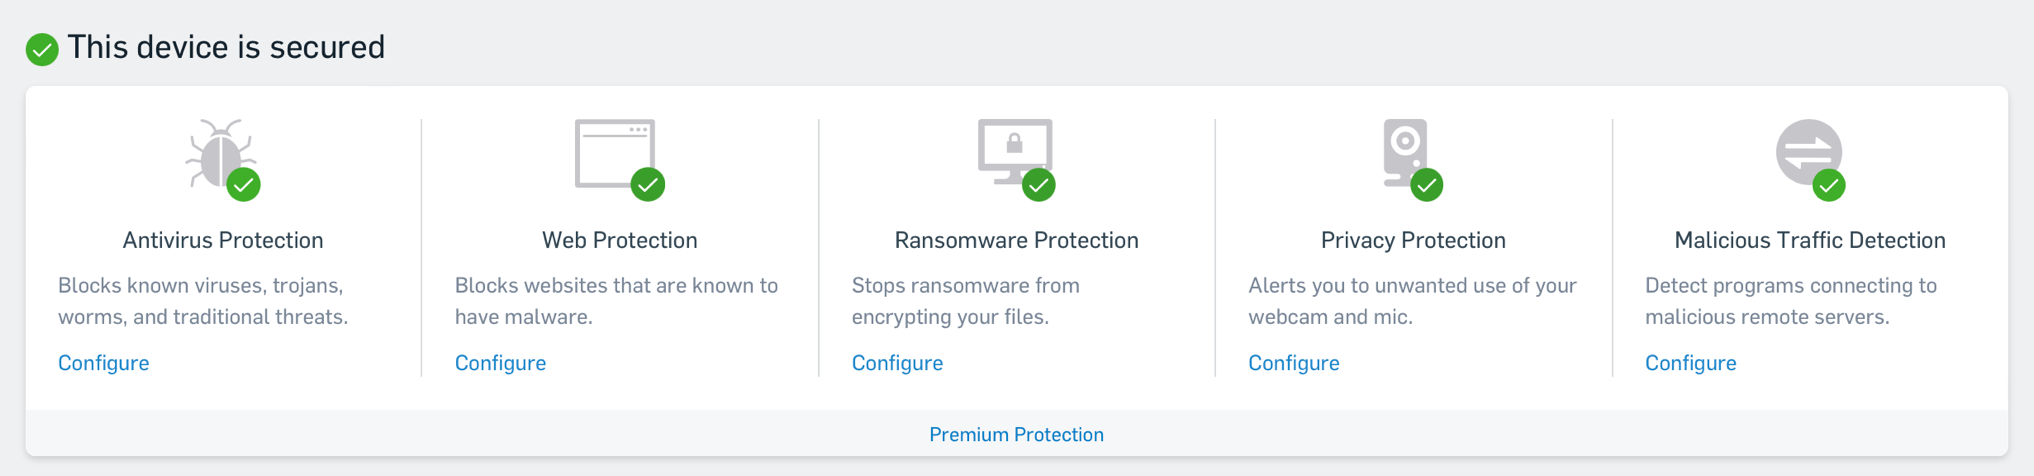The height and width of the screenshot is (476, 2034).
Task: Open Configure under Privacy Protection
Action: (x=1294, y=363)
